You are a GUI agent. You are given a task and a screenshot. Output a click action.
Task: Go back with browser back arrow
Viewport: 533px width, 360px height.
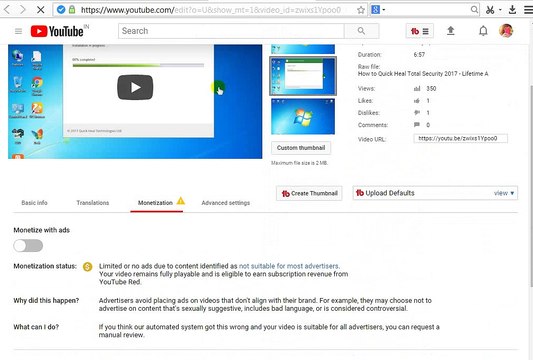click(x=7, y=10)
